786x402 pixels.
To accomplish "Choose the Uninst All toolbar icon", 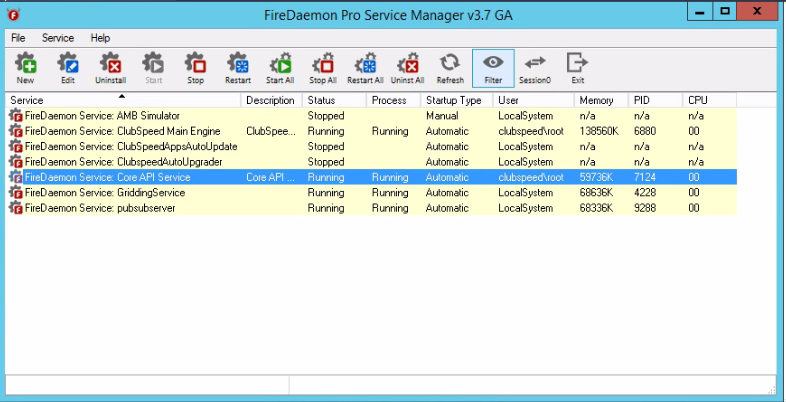I will 408,68.
